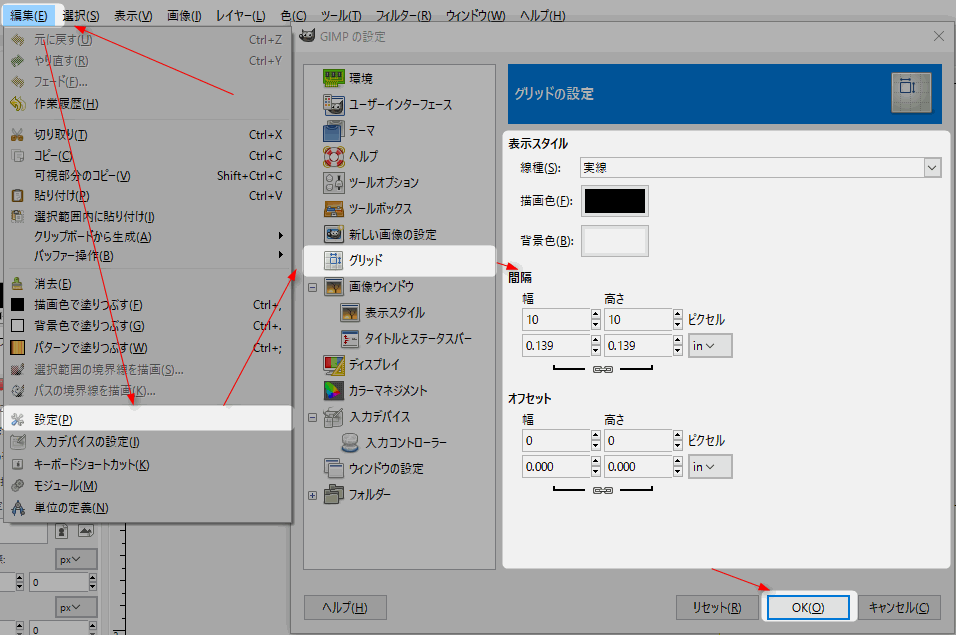Screen dimensions: 956x635
Task: Collapse the 画像ウィンドウ tree node
Action: 313,287
